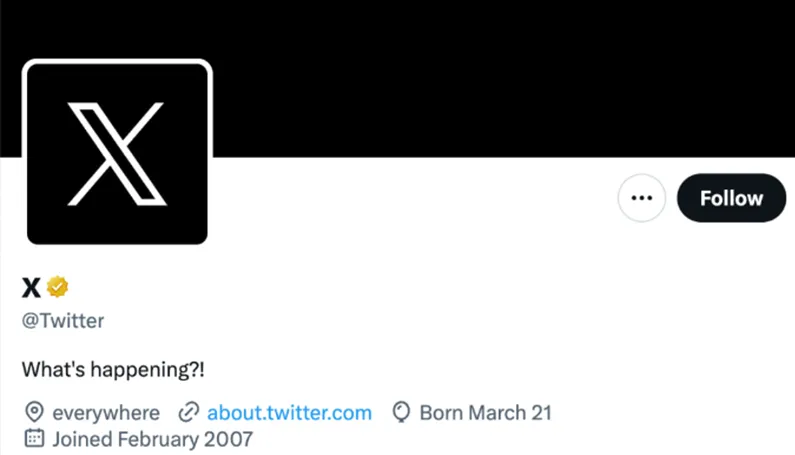The width and height of the screenshot is (795, 455).
Task: Click the white X glyph inside avatar
Action: tap(117, 154)
